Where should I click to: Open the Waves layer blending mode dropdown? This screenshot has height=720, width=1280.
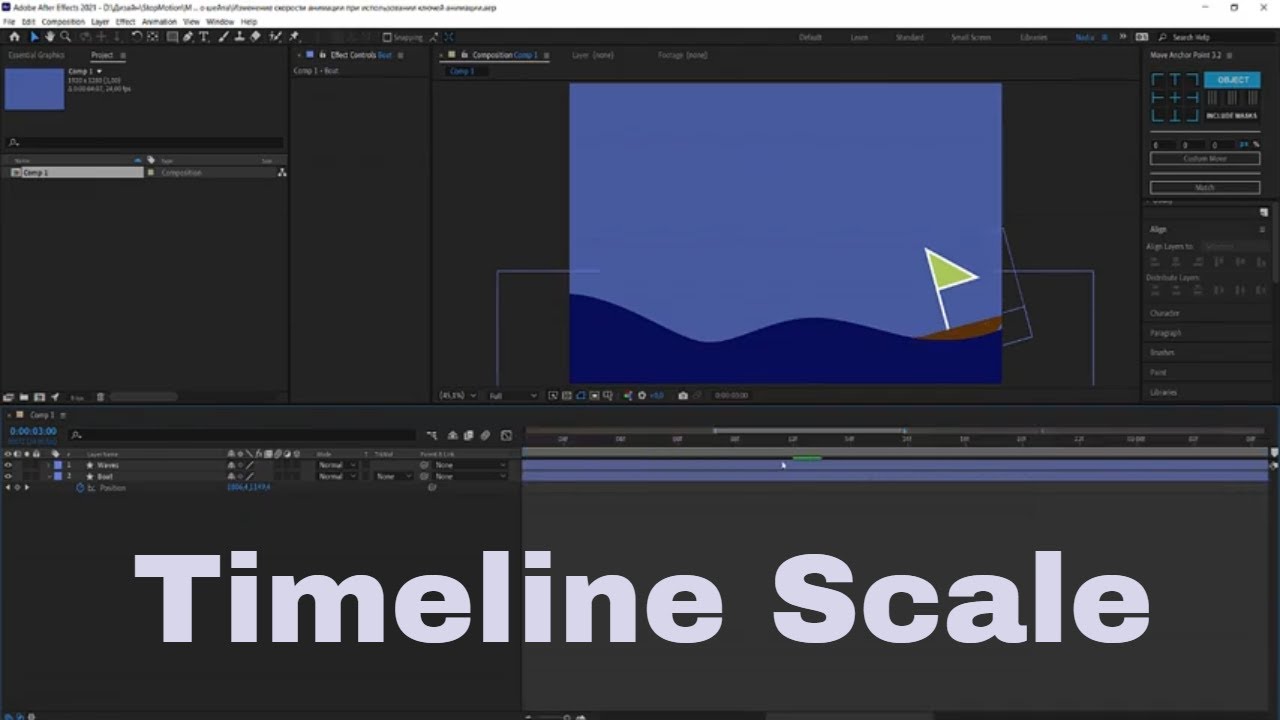(x=337, y=465)
